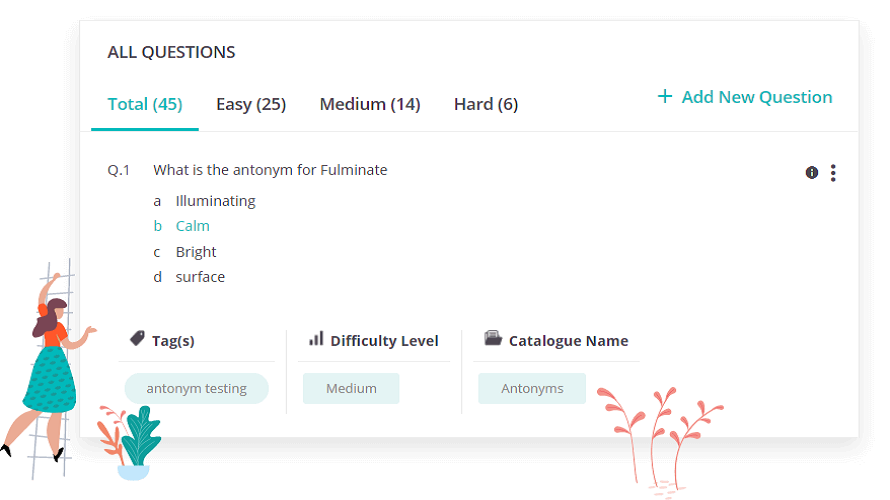The height and width of the screenshot is (500, 890).
Task: Select the antonym testing tag chip
Action: [196, 388]
